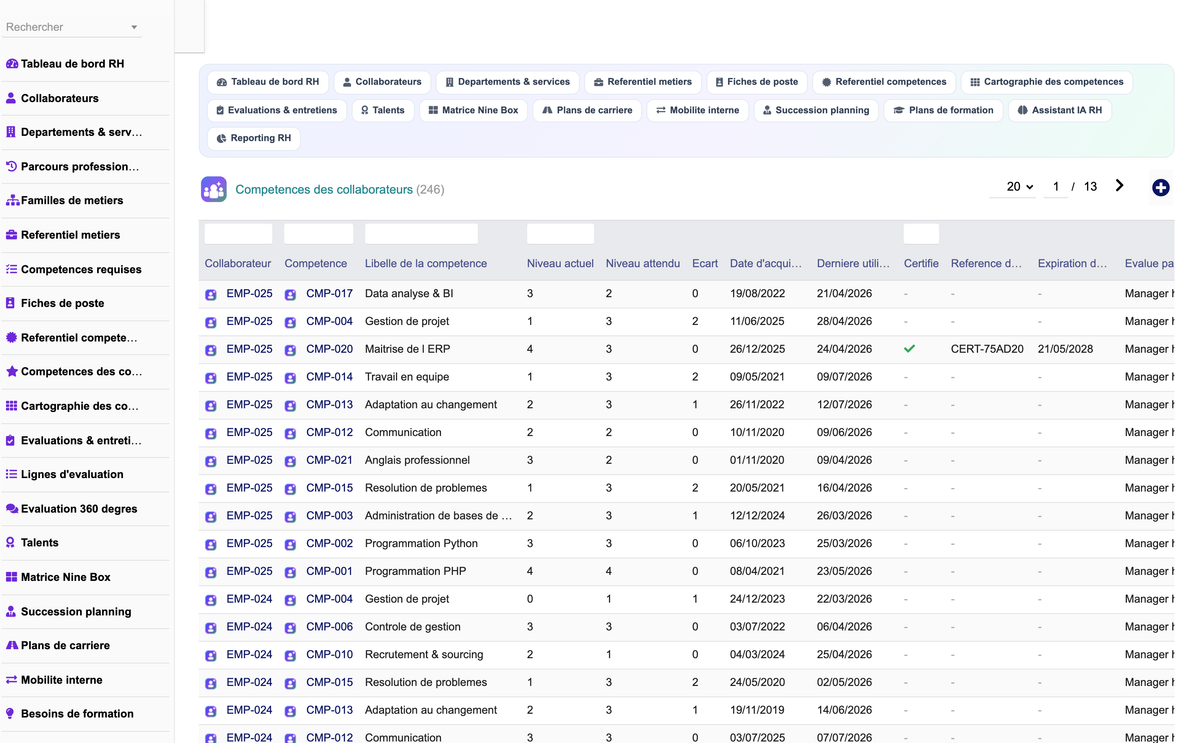Screen dimensions: 1200x743
Task: Click the Niveau actuel filter field
Action: pyautogui.click(x=560, y=234)
